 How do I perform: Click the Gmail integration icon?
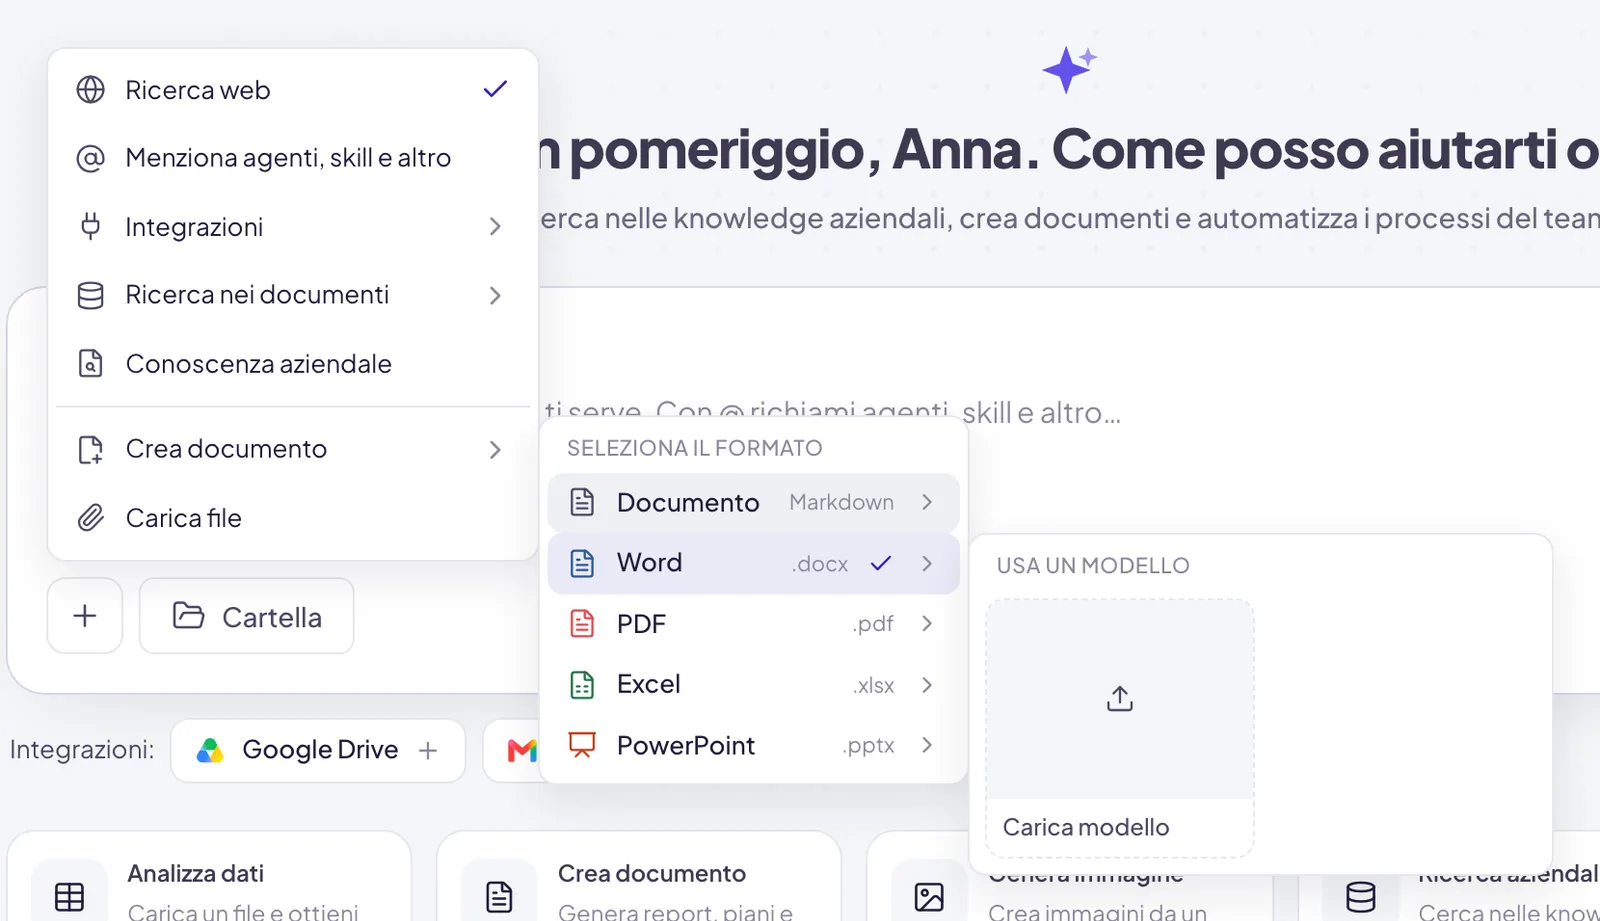pos(522,750)
